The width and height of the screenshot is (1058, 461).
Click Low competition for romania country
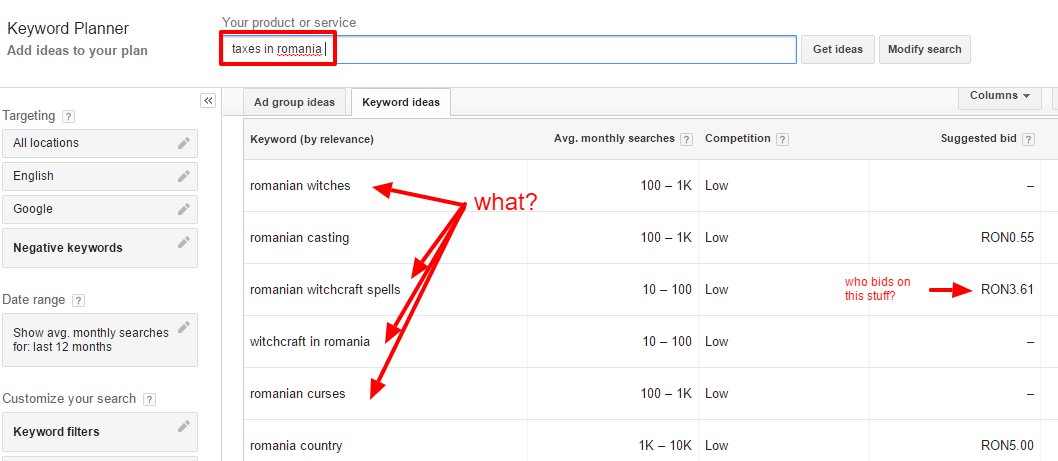pos(717,445)
